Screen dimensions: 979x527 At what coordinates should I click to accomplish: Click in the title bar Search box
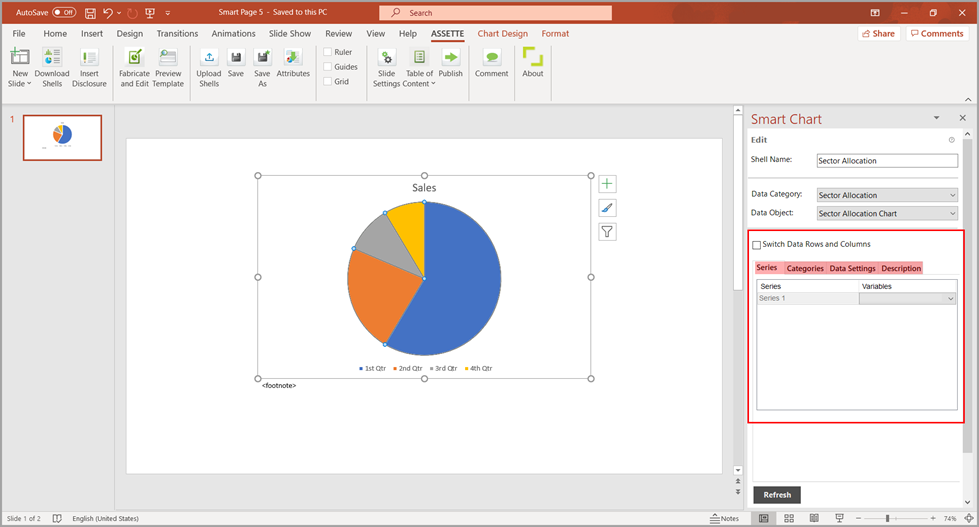tap(495, 12)
